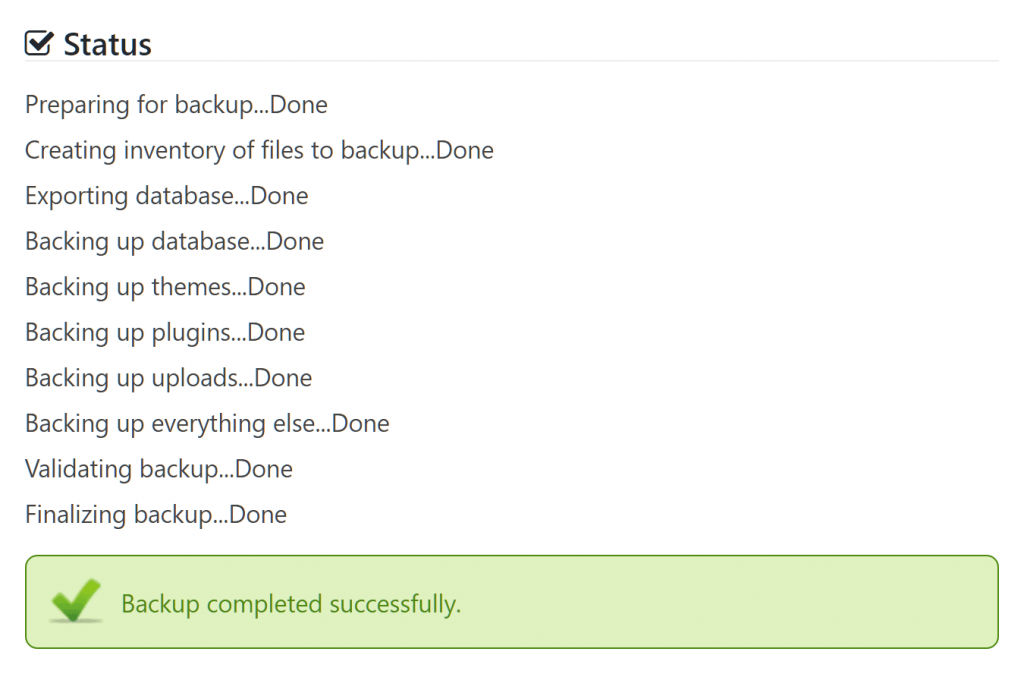This screenshot has width=1024, height=677.
Task: Click Backing up database status entry
Action: tap(174, 242)
